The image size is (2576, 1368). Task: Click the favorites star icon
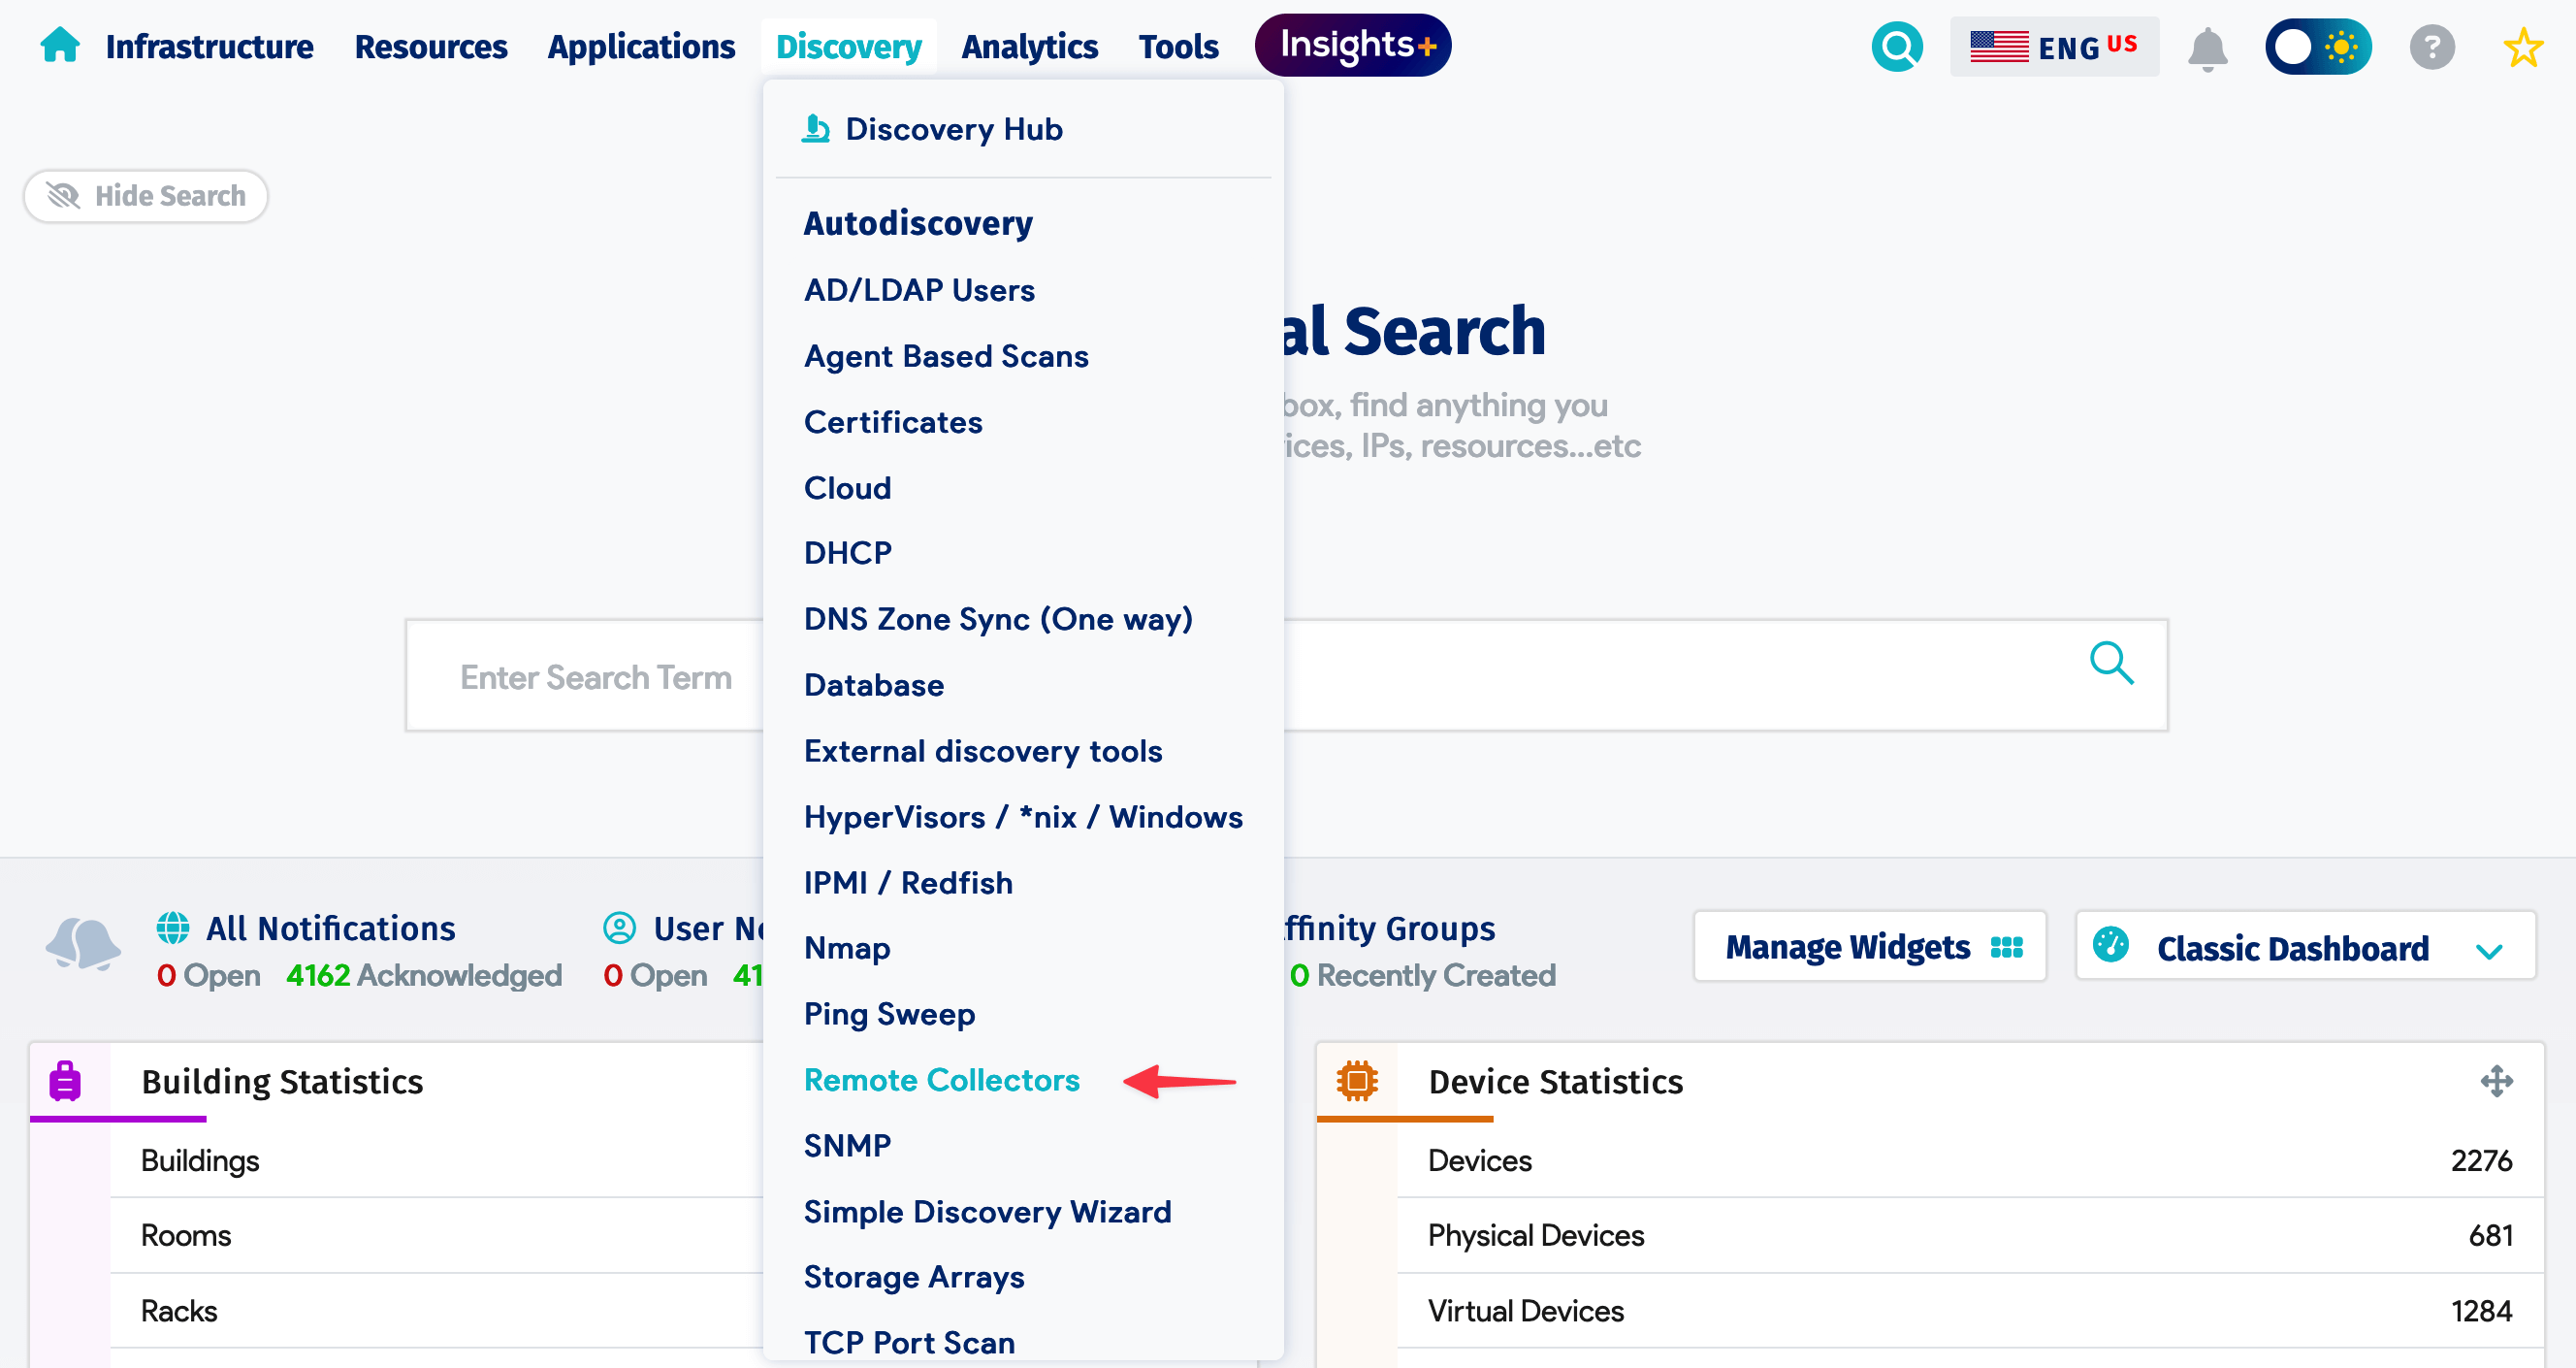pyautogui.click(x=2523, y=47)
